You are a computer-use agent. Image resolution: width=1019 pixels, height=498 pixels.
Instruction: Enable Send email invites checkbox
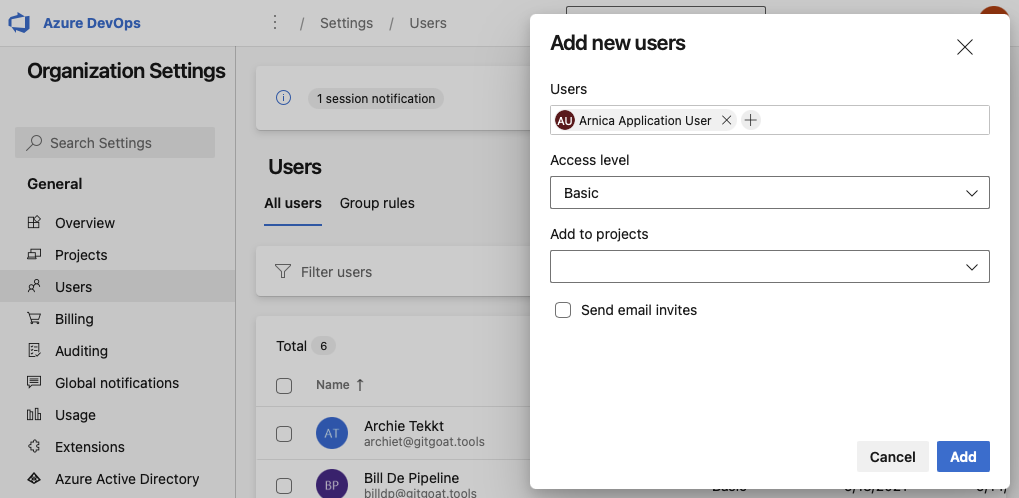563,310
